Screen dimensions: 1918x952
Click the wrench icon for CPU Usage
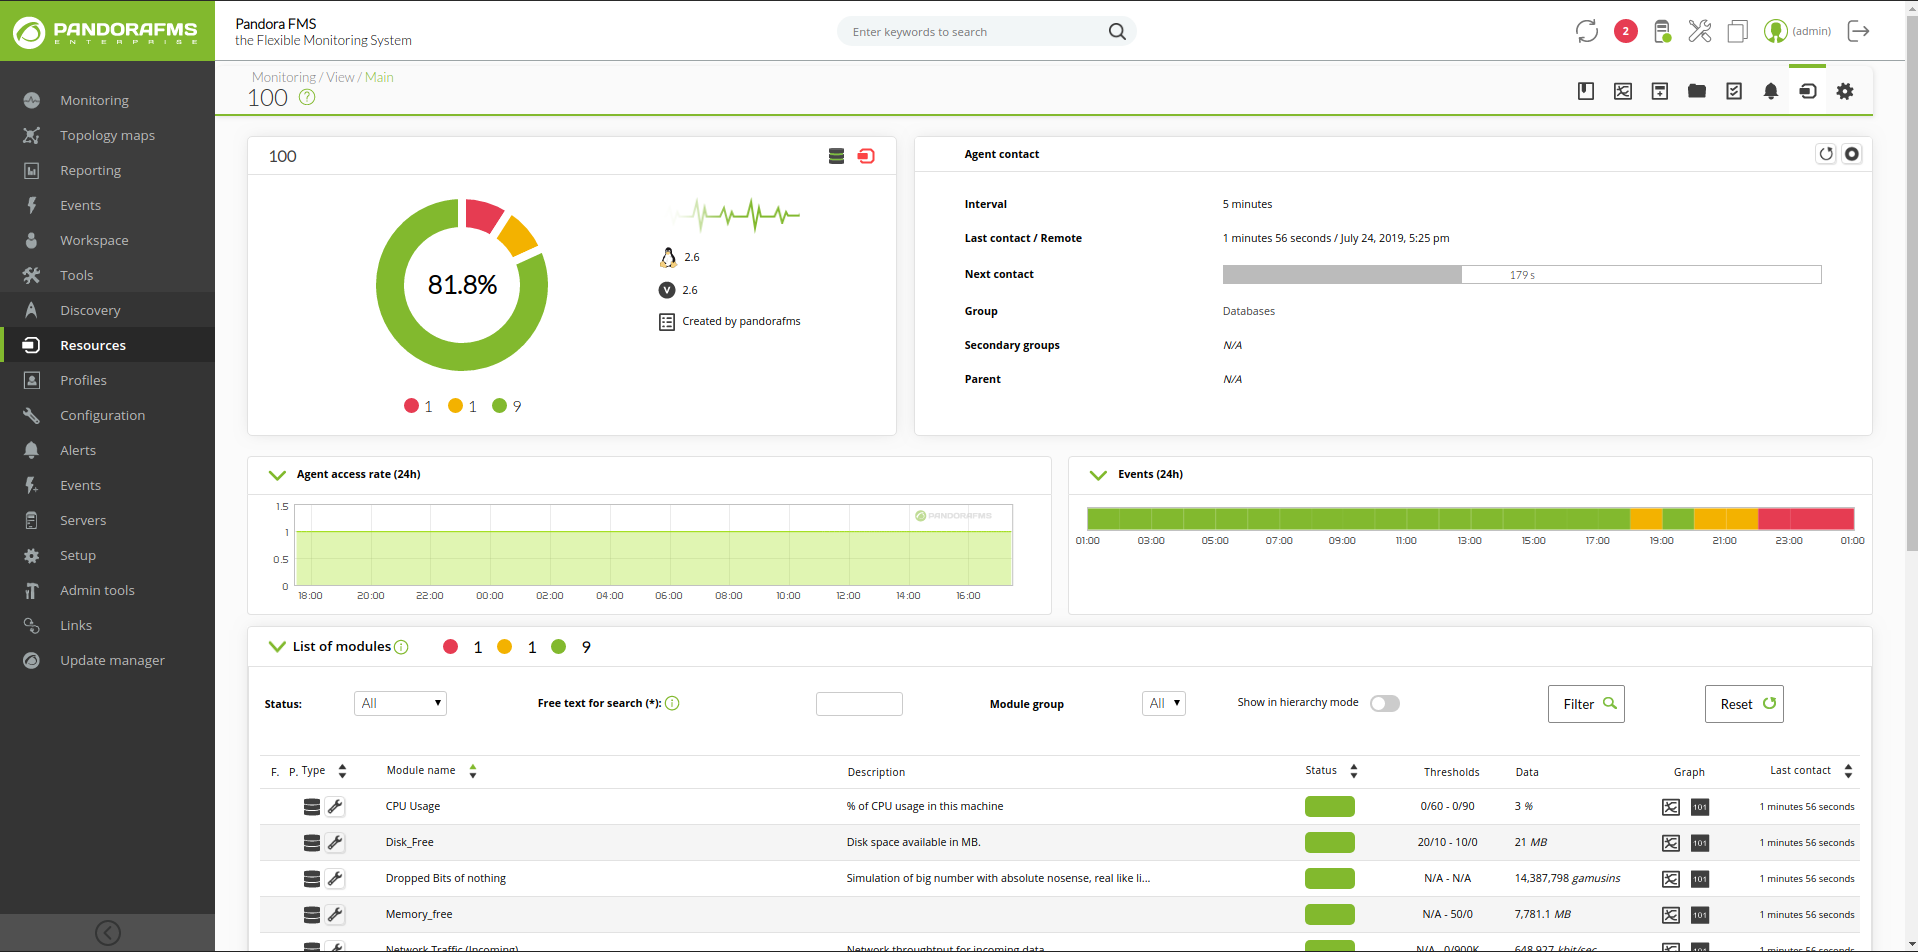click(x=335, y=806)
